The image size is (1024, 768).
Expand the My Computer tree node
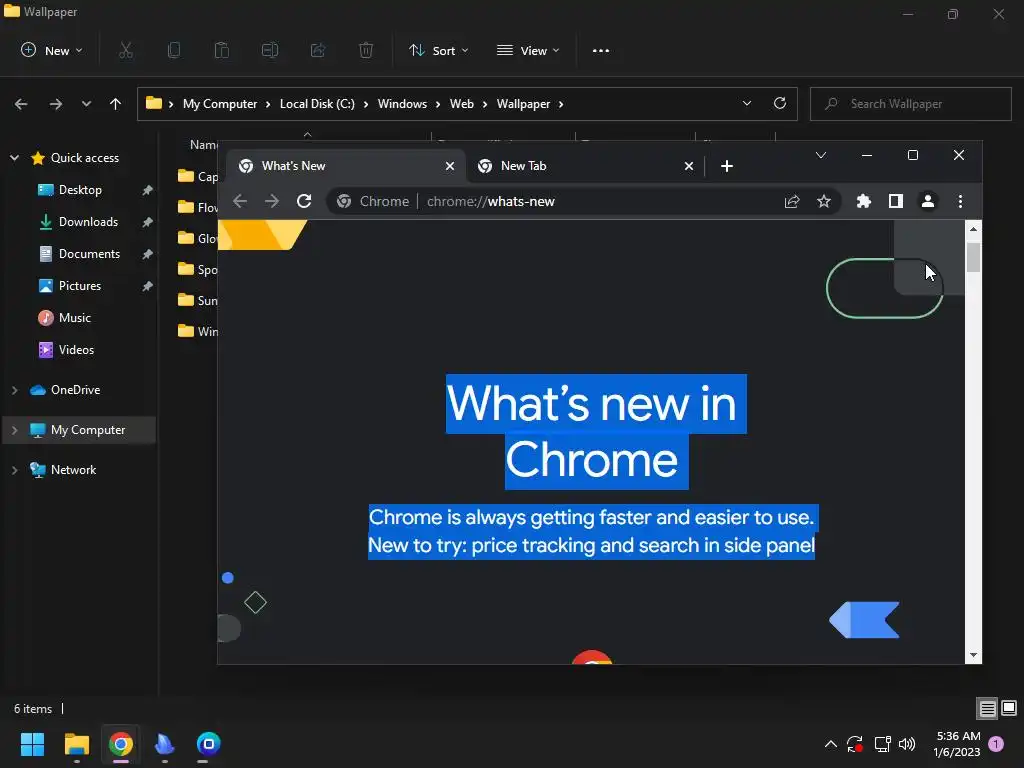[x=14, y=430]
